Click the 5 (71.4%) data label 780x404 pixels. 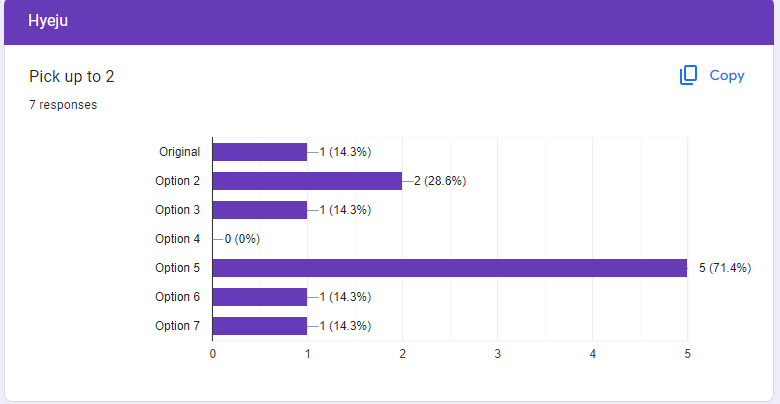pyautogui.click(x=725, y=268)
